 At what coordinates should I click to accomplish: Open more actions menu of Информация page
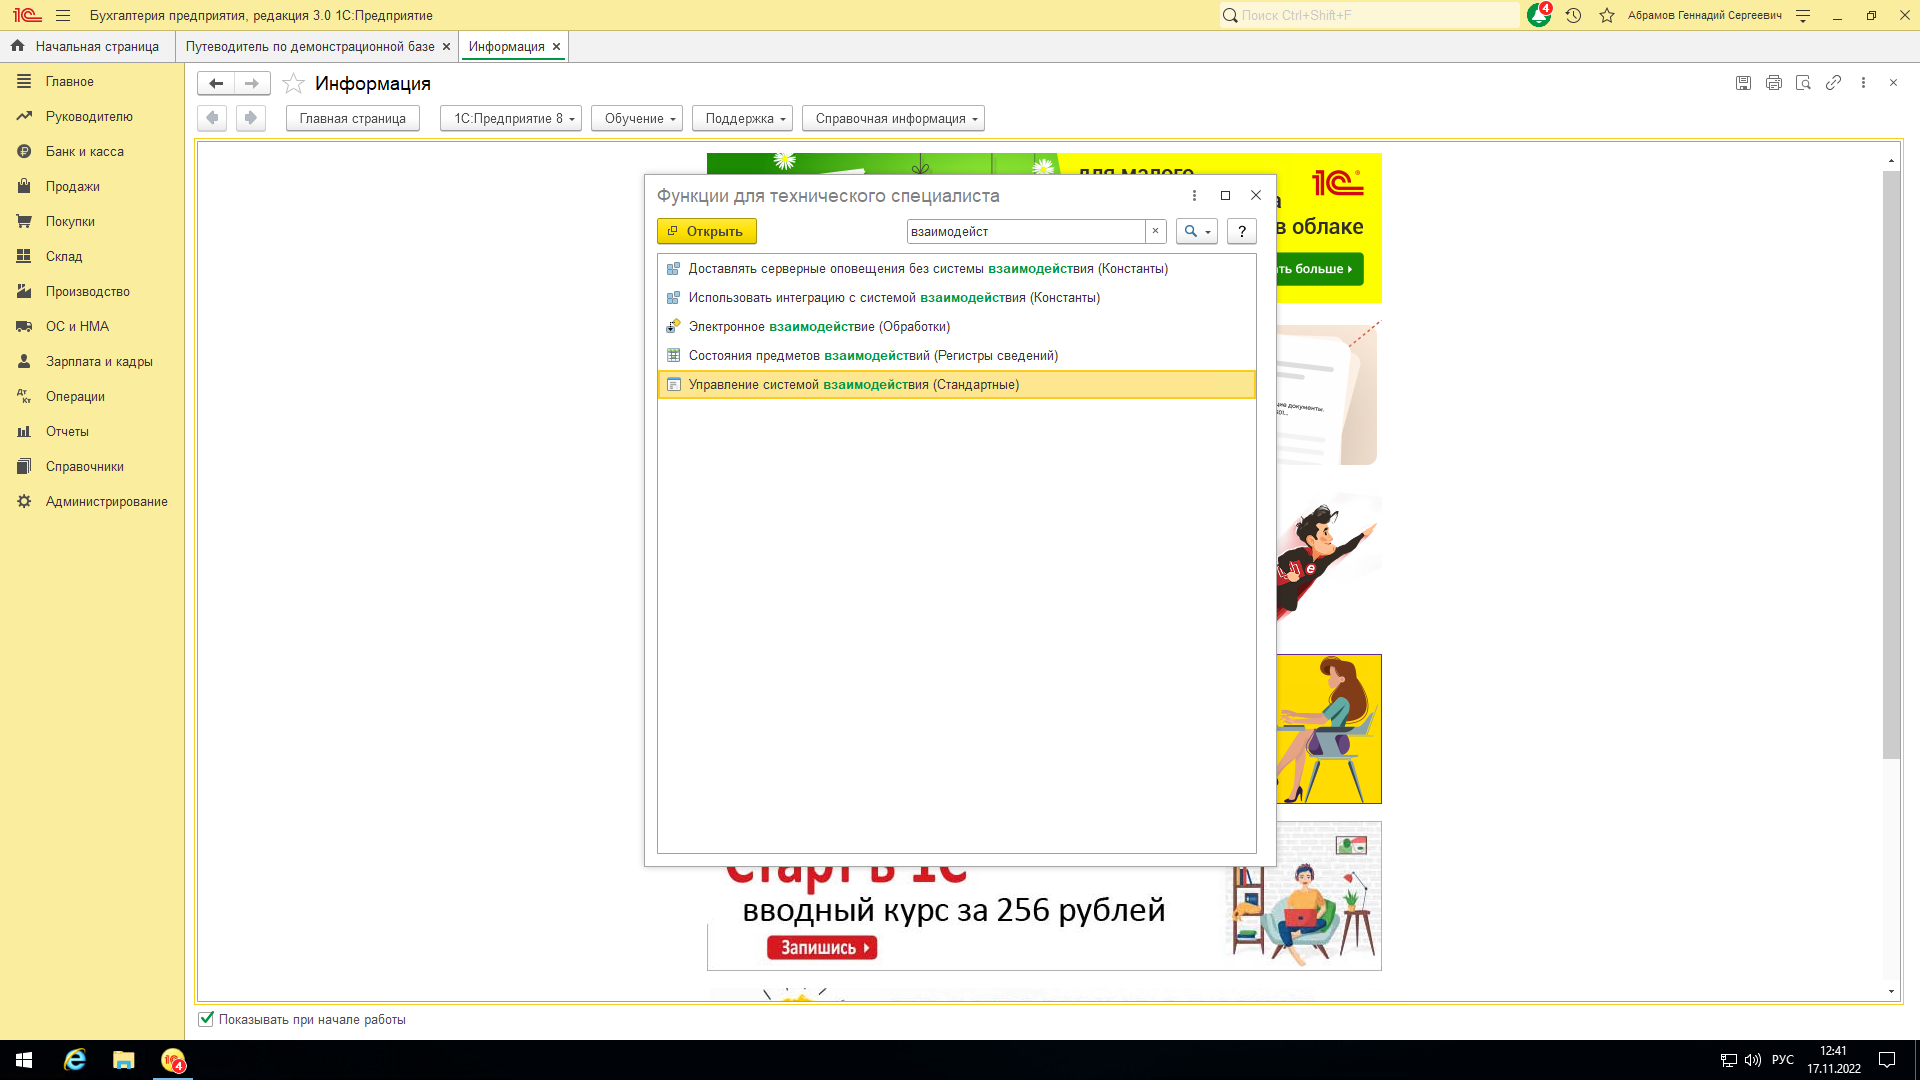[1863, 83]
